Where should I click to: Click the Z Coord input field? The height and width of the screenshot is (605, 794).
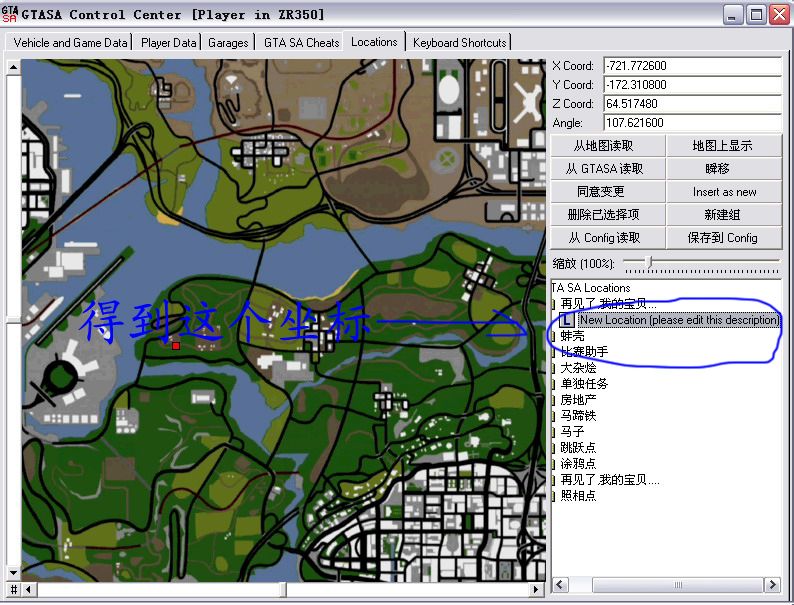point(692,104)
